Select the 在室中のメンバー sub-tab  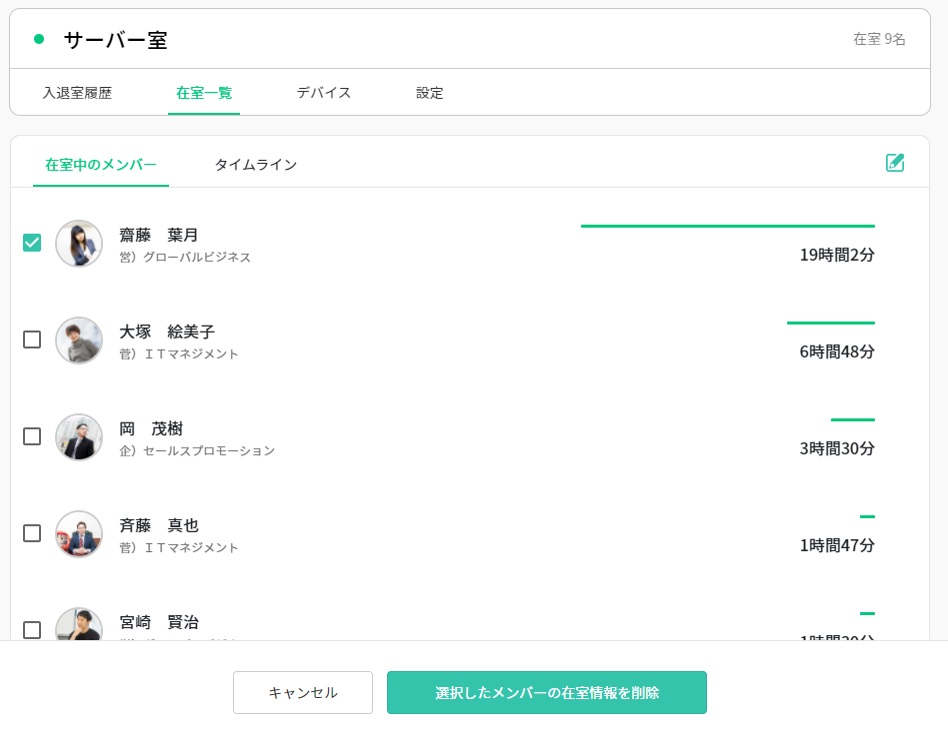(101, 165)
